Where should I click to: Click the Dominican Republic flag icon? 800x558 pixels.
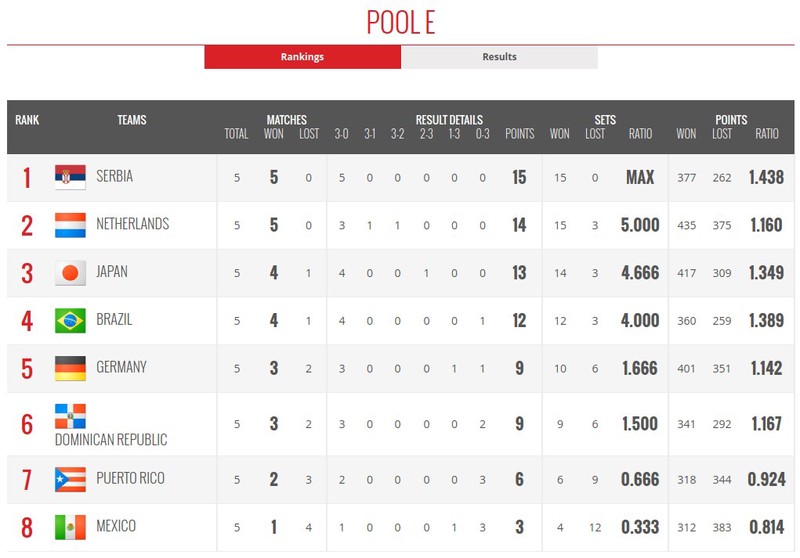click(70, 416)
